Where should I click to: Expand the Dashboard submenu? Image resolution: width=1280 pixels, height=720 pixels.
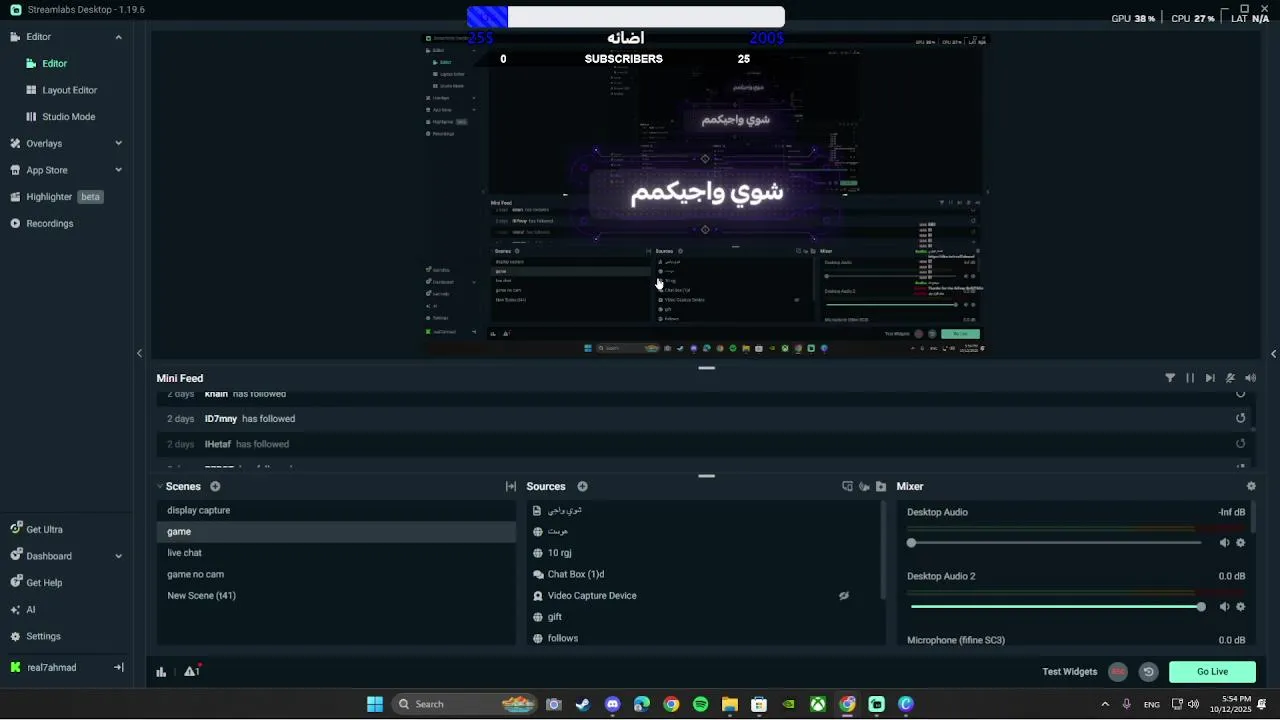[118, 556]
